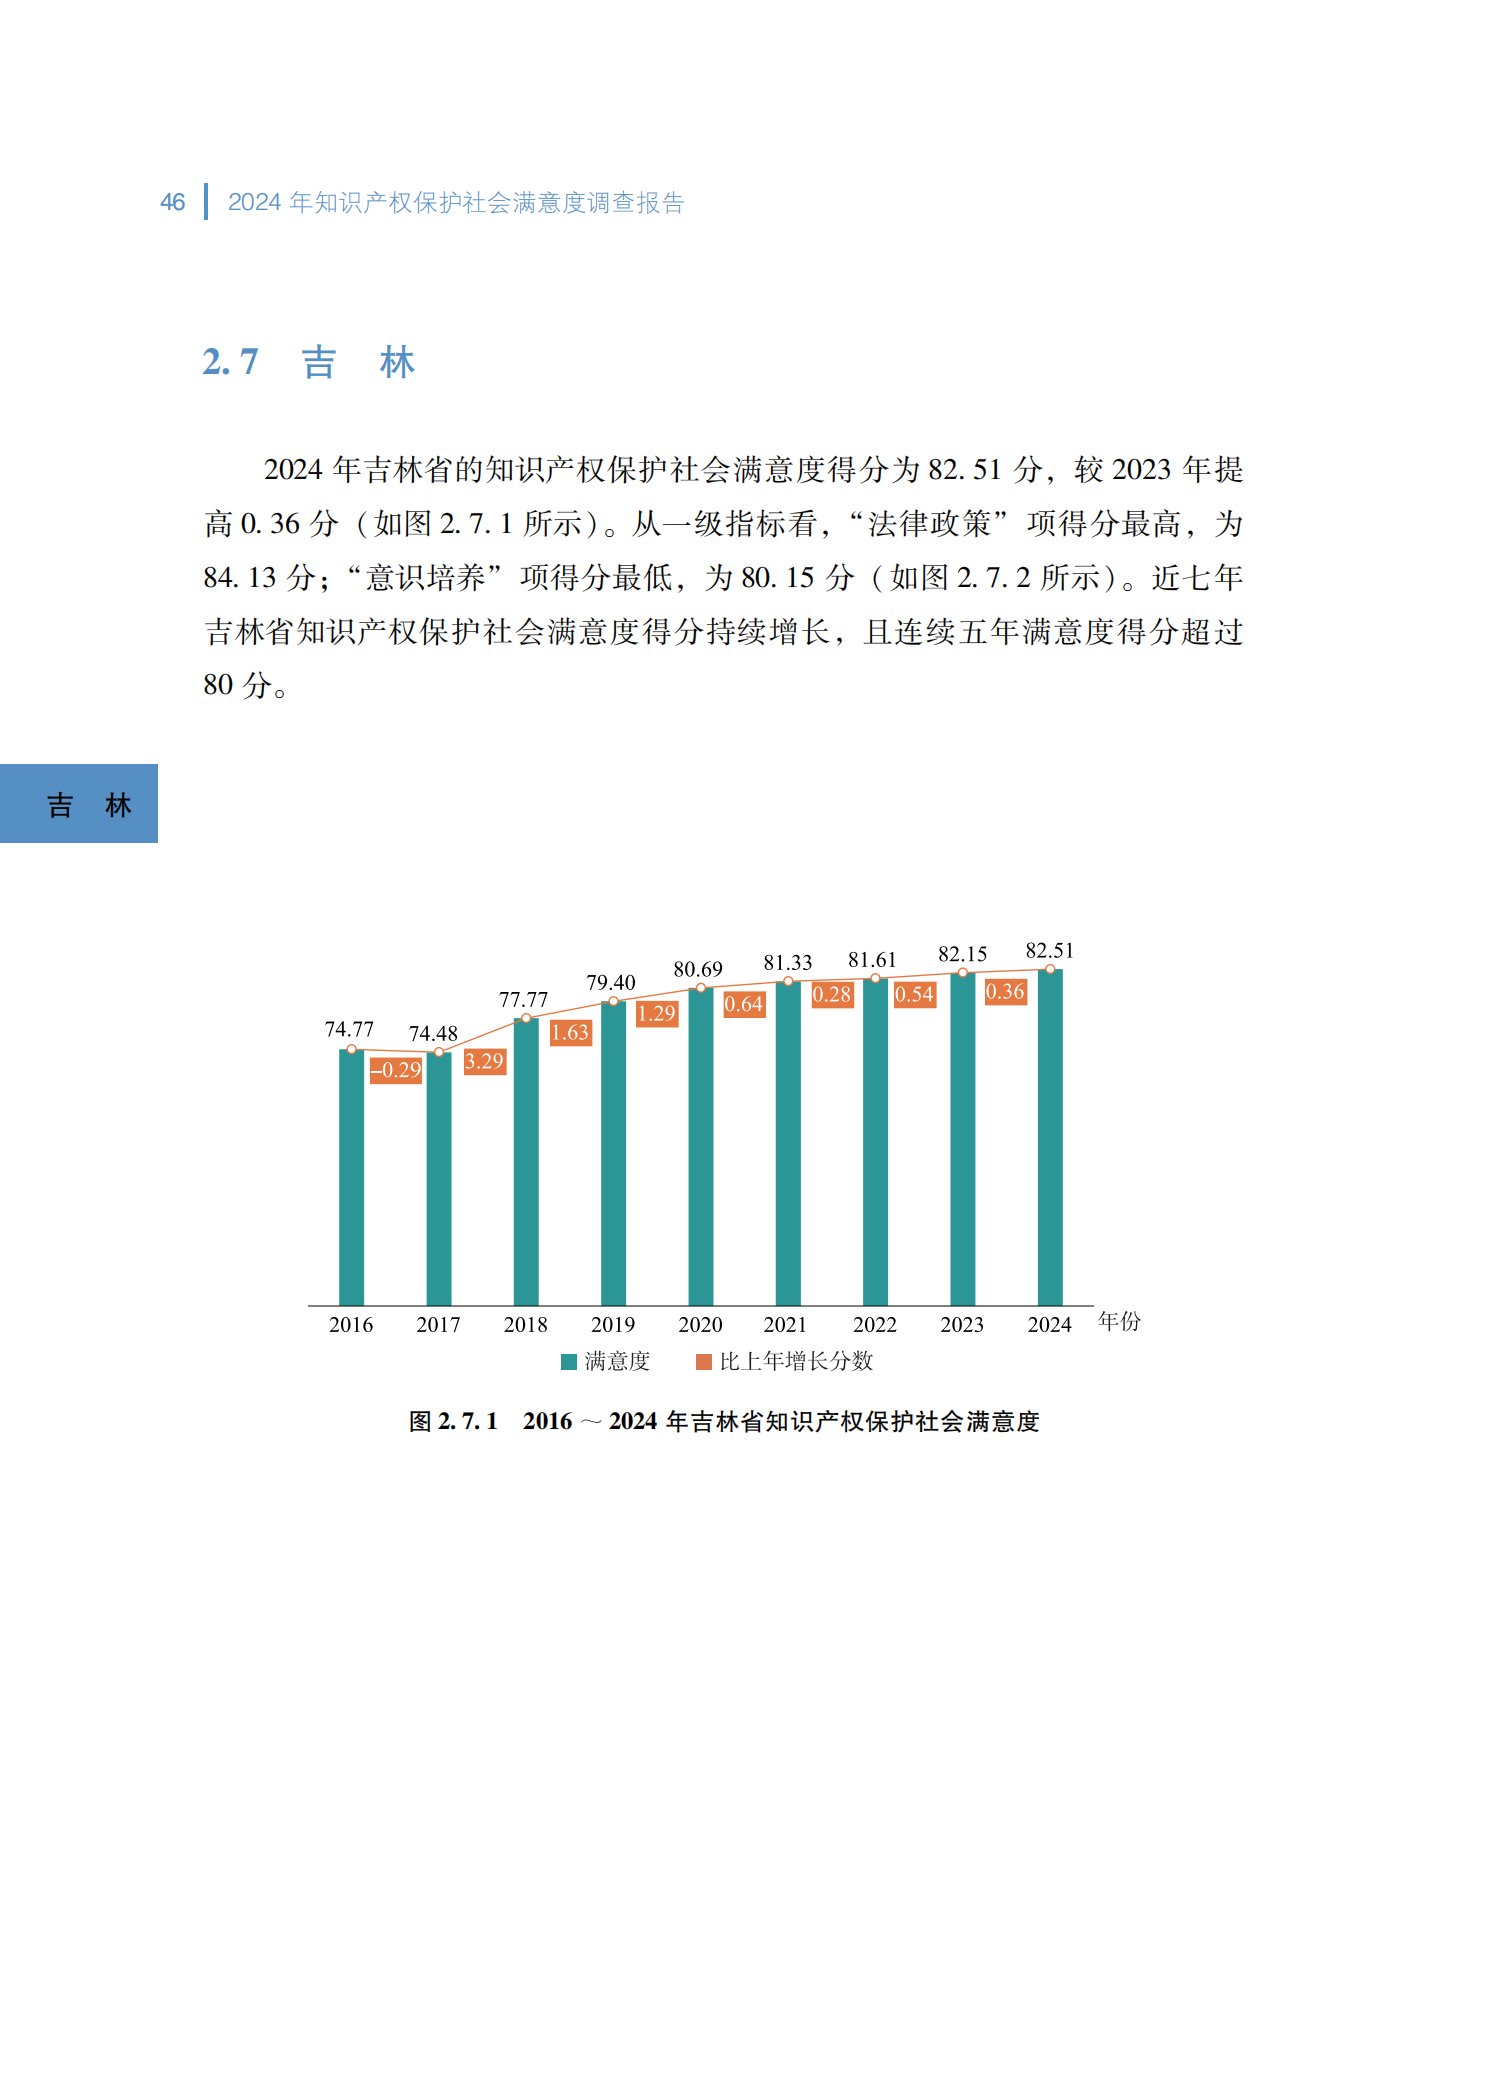Click page number 46 in header

pyautogui.click(x=172, y=203)
